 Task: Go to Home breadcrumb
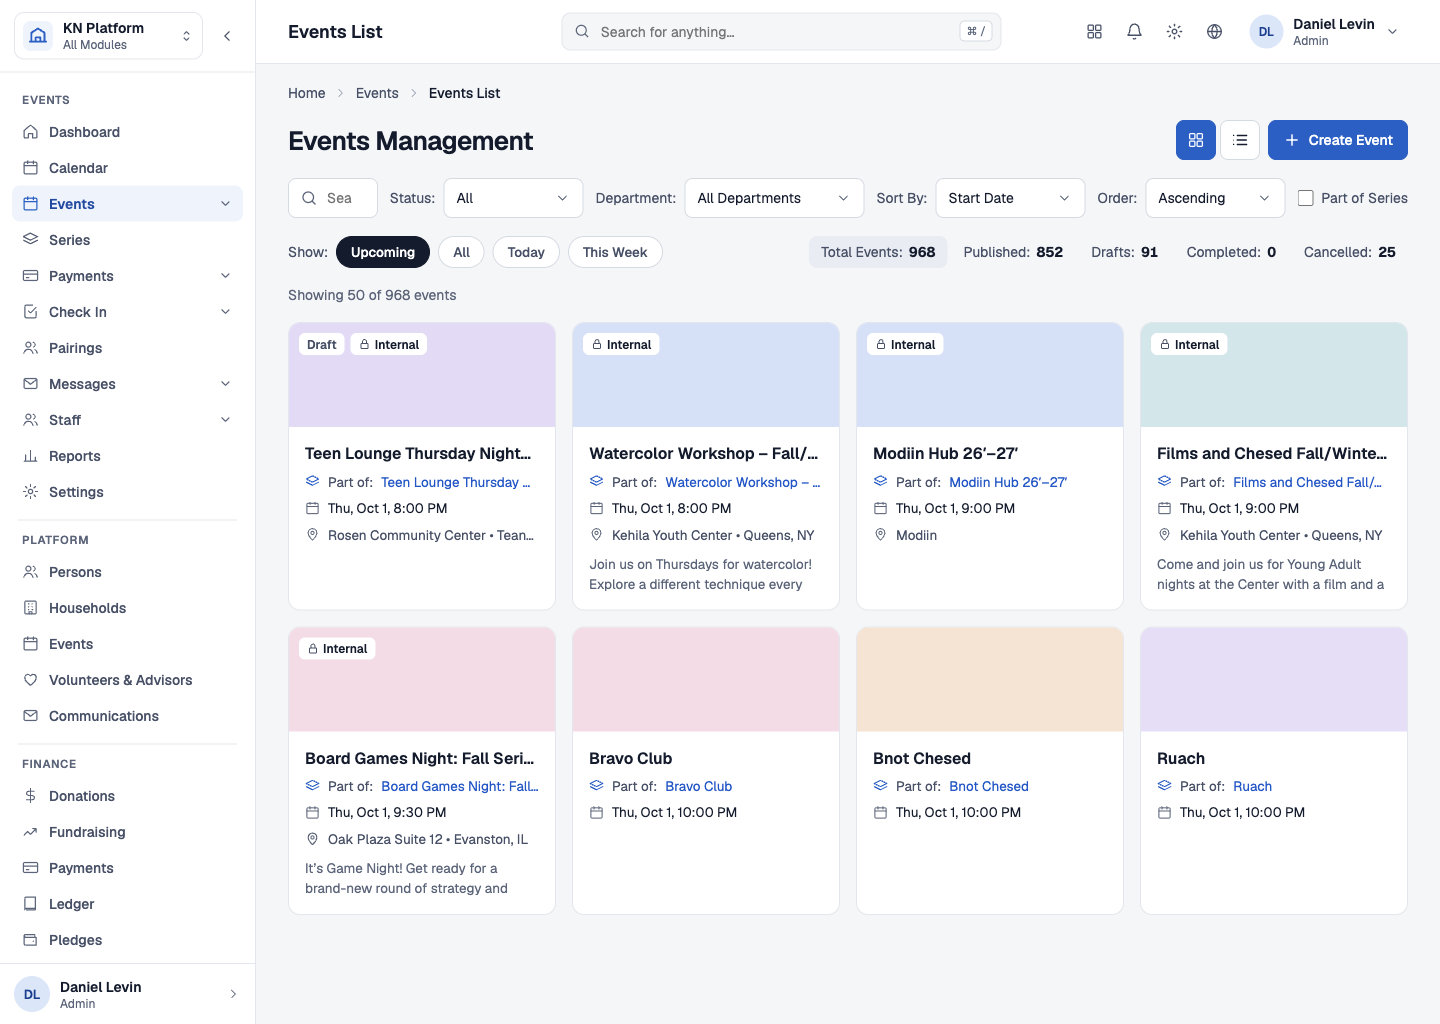click(x=307, y=93)
